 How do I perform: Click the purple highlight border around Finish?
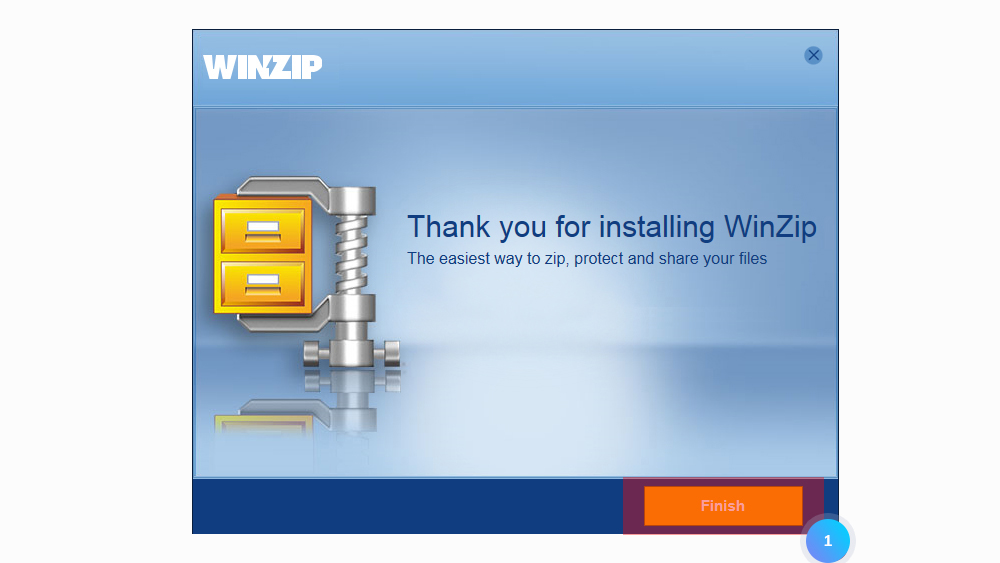723,481
